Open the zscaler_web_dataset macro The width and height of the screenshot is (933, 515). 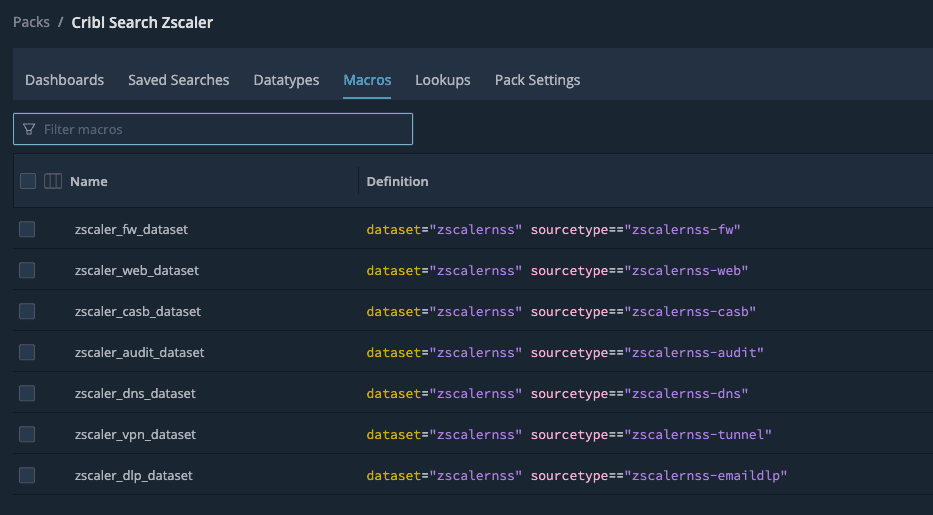(x=137, y=270)
